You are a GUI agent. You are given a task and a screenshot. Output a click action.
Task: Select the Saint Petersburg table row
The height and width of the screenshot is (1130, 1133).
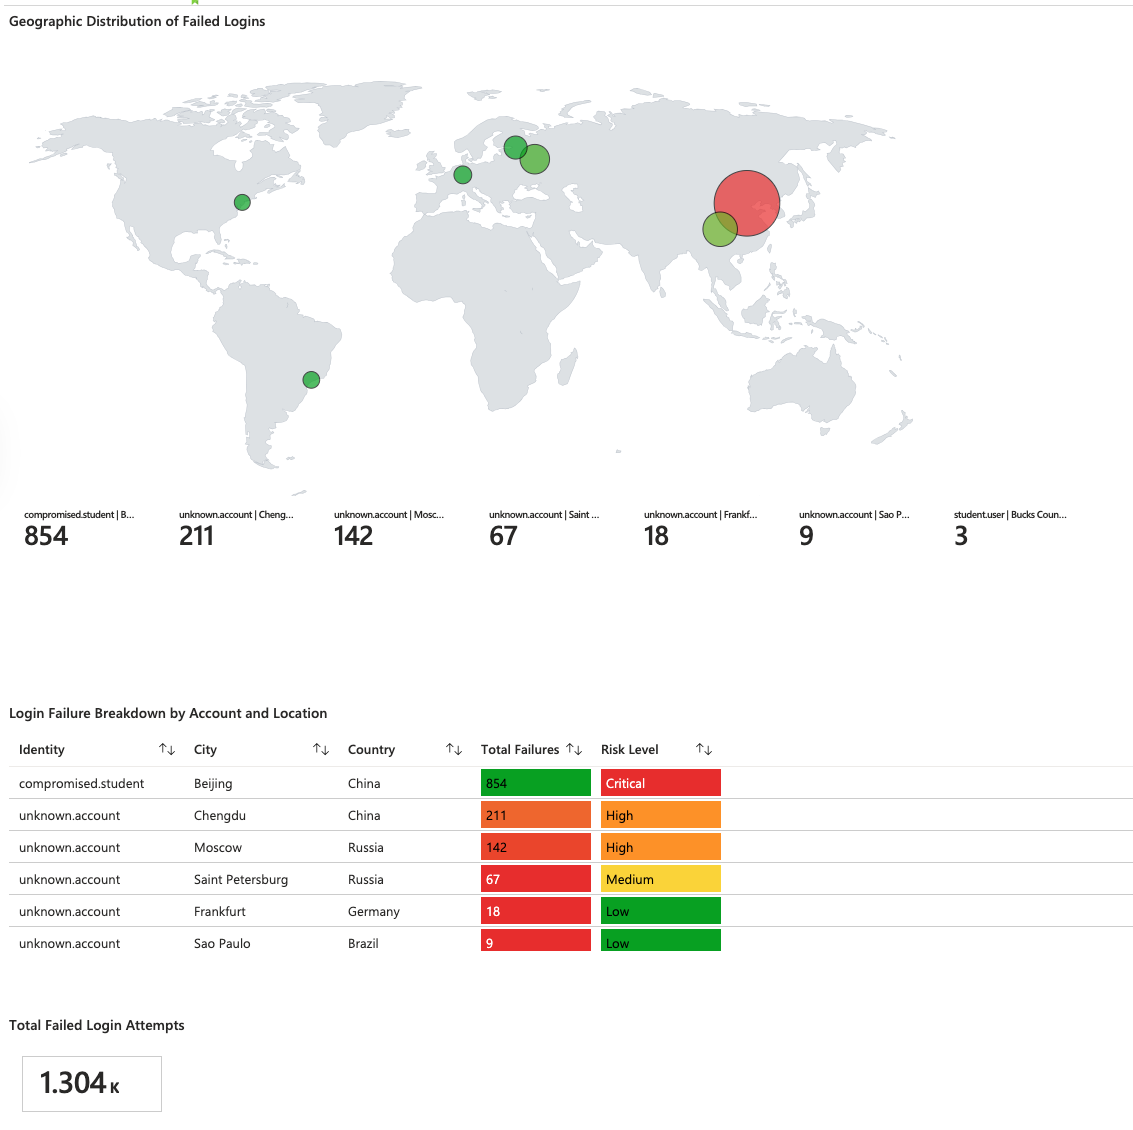571,879
